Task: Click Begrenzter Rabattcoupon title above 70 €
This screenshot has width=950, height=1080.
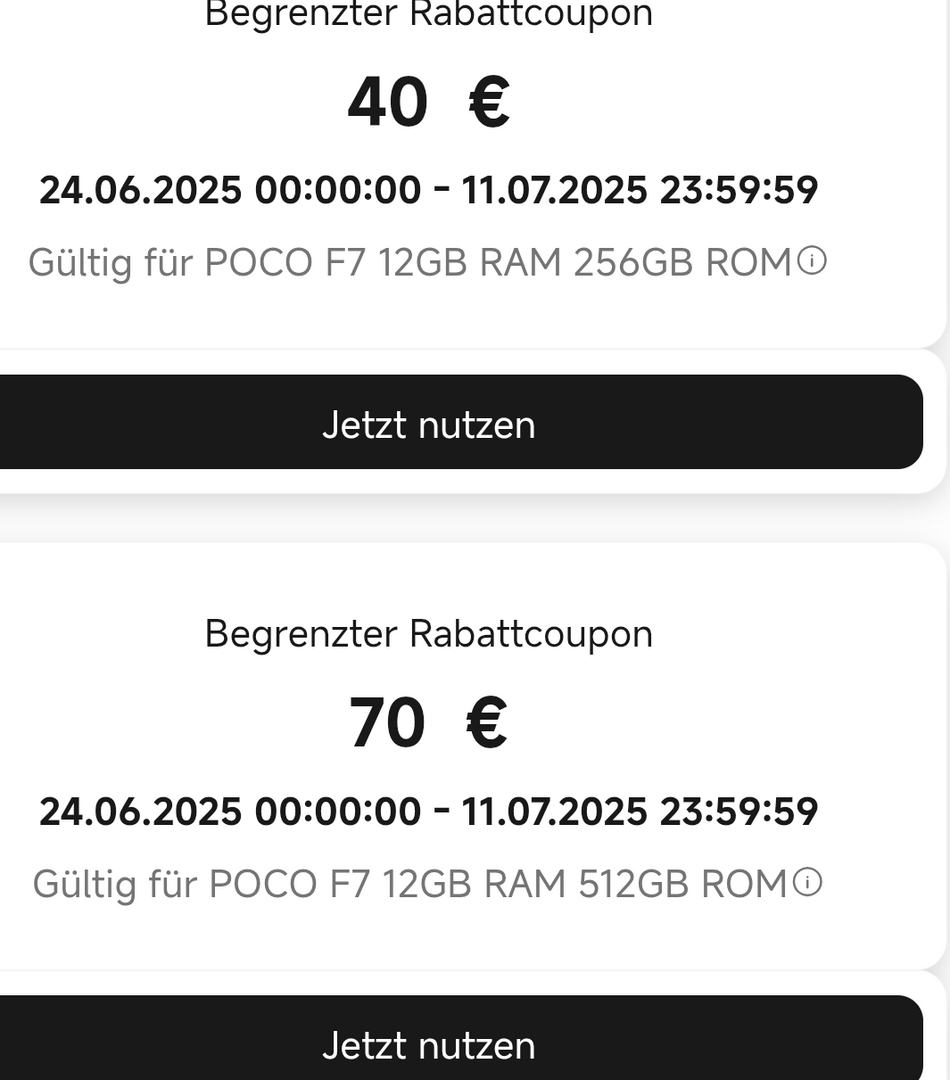Action: (x=428, y=634)
